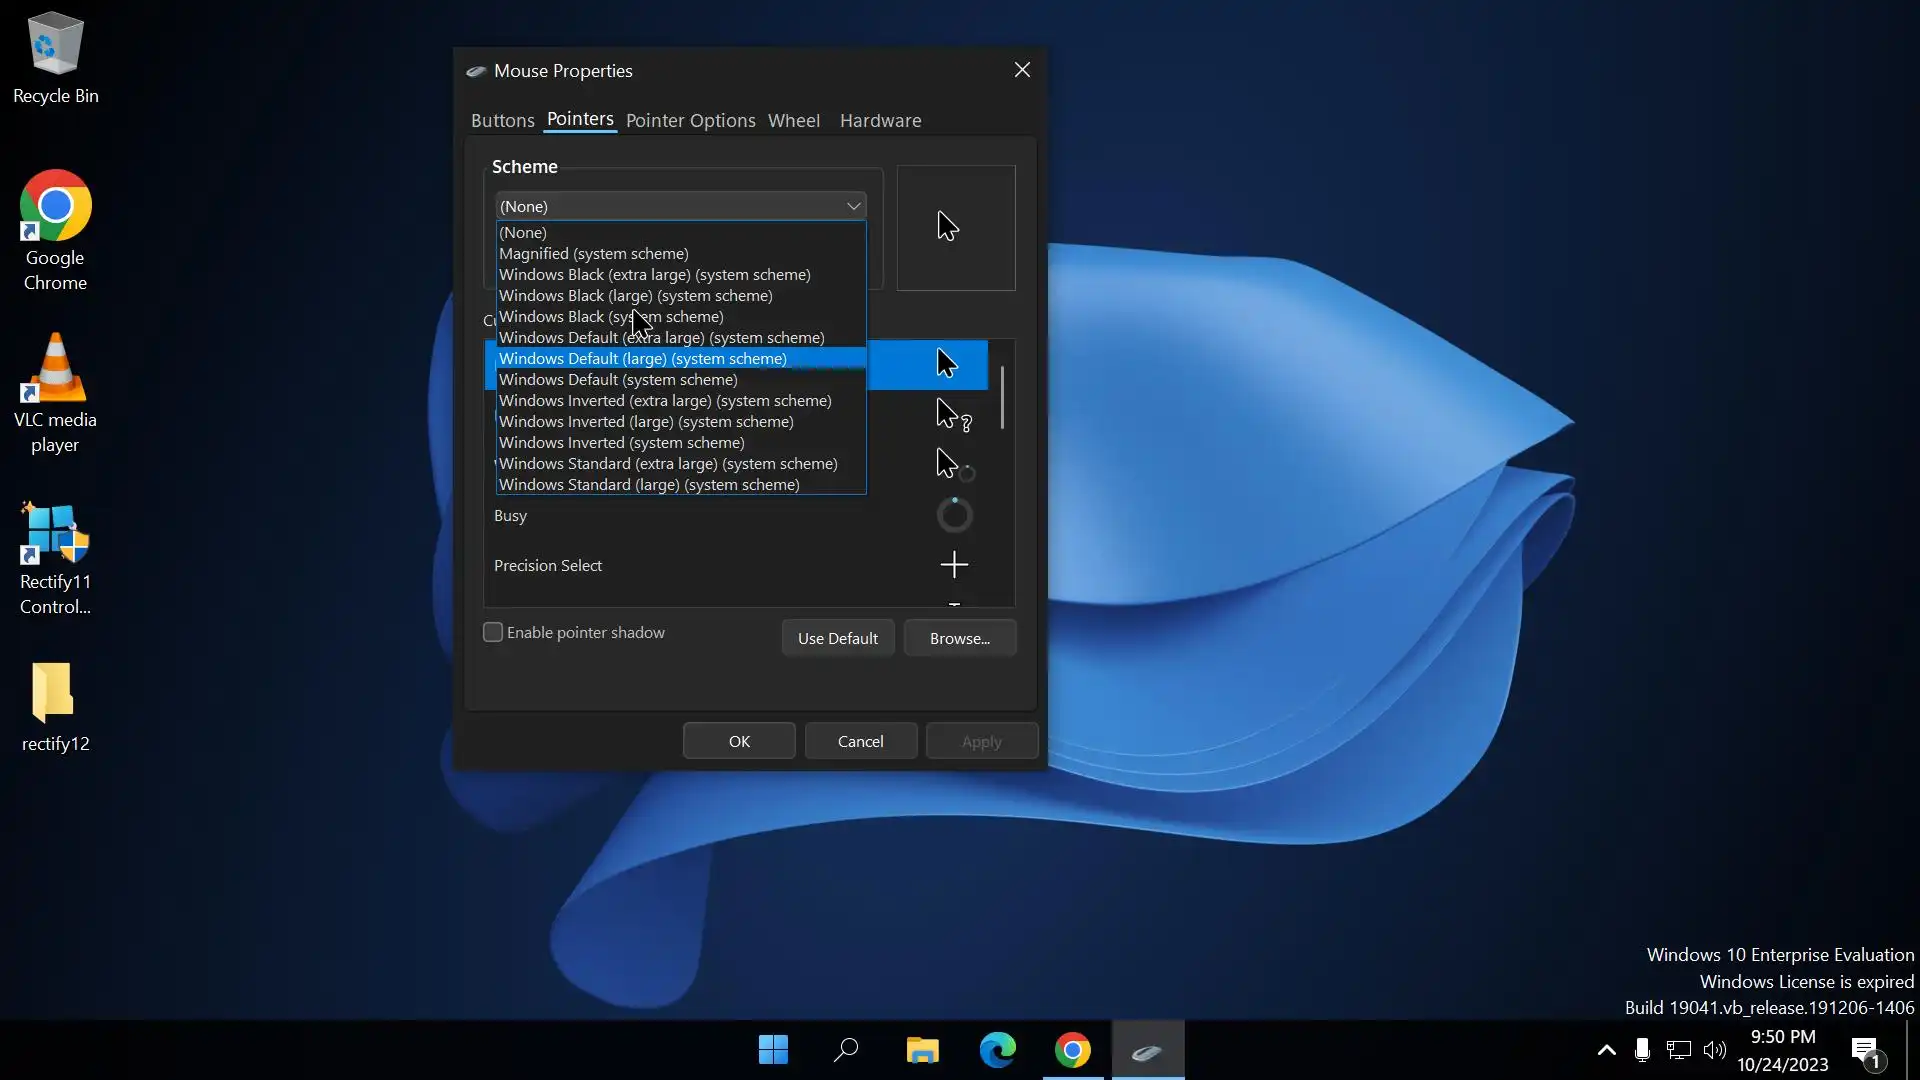Show hidden system tray icons
This screenshot has width=1920, height=1080.
1606,1050
